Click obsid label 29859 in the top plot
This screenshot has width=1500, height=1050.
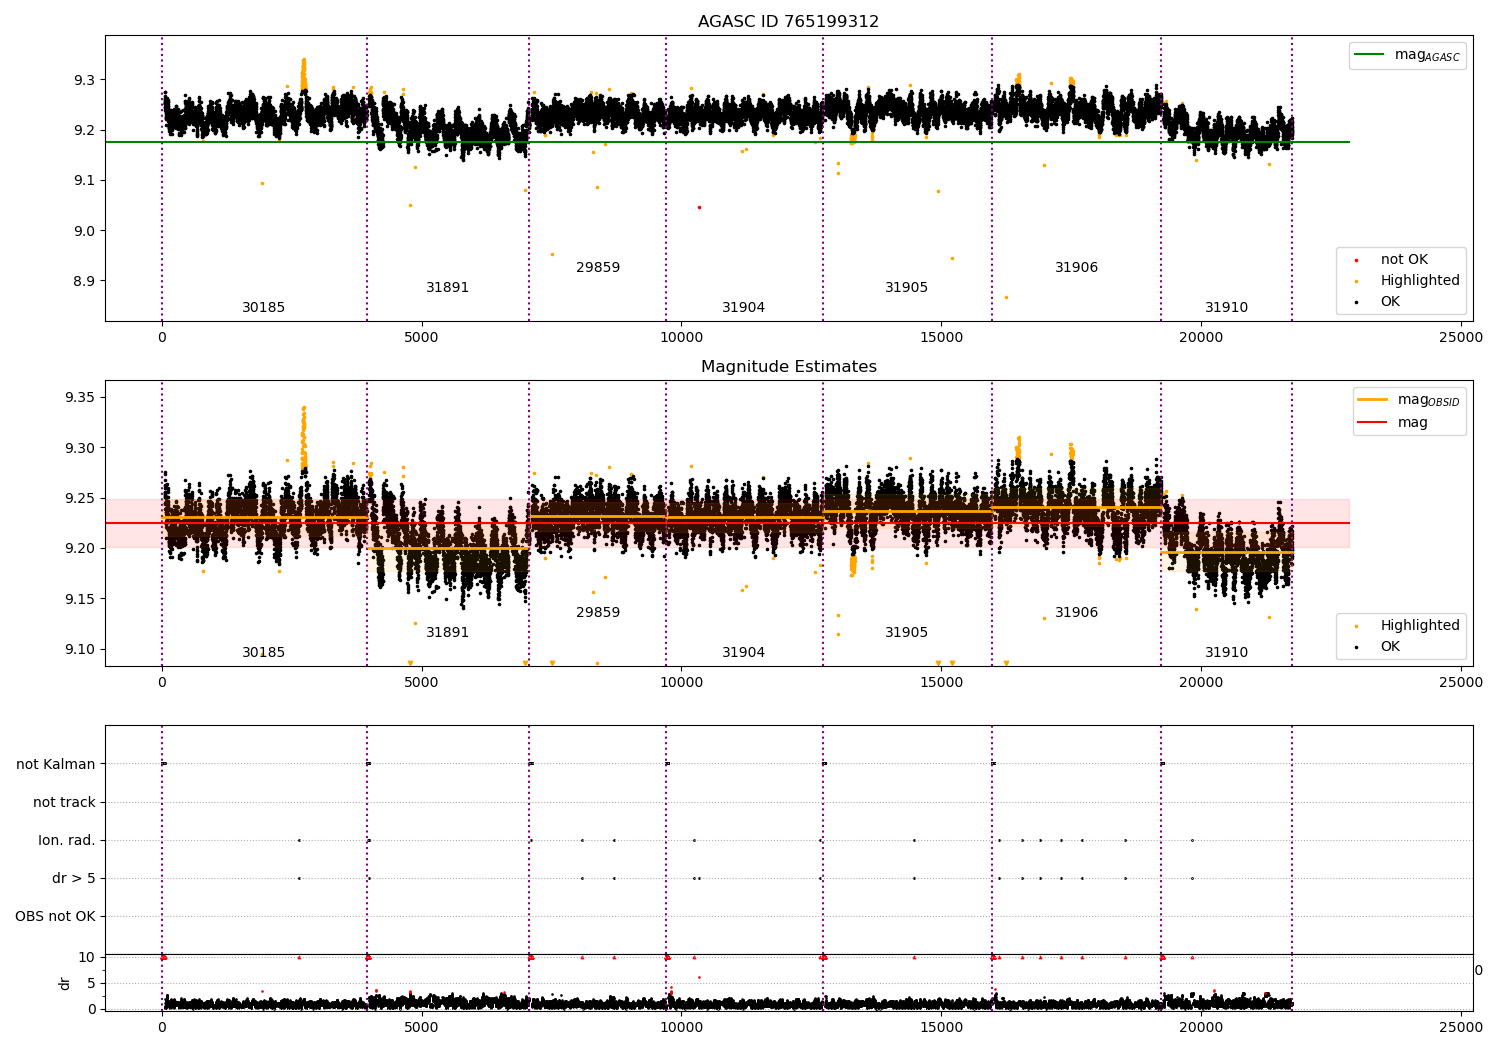pyautogui.click(x=598, y=268)
